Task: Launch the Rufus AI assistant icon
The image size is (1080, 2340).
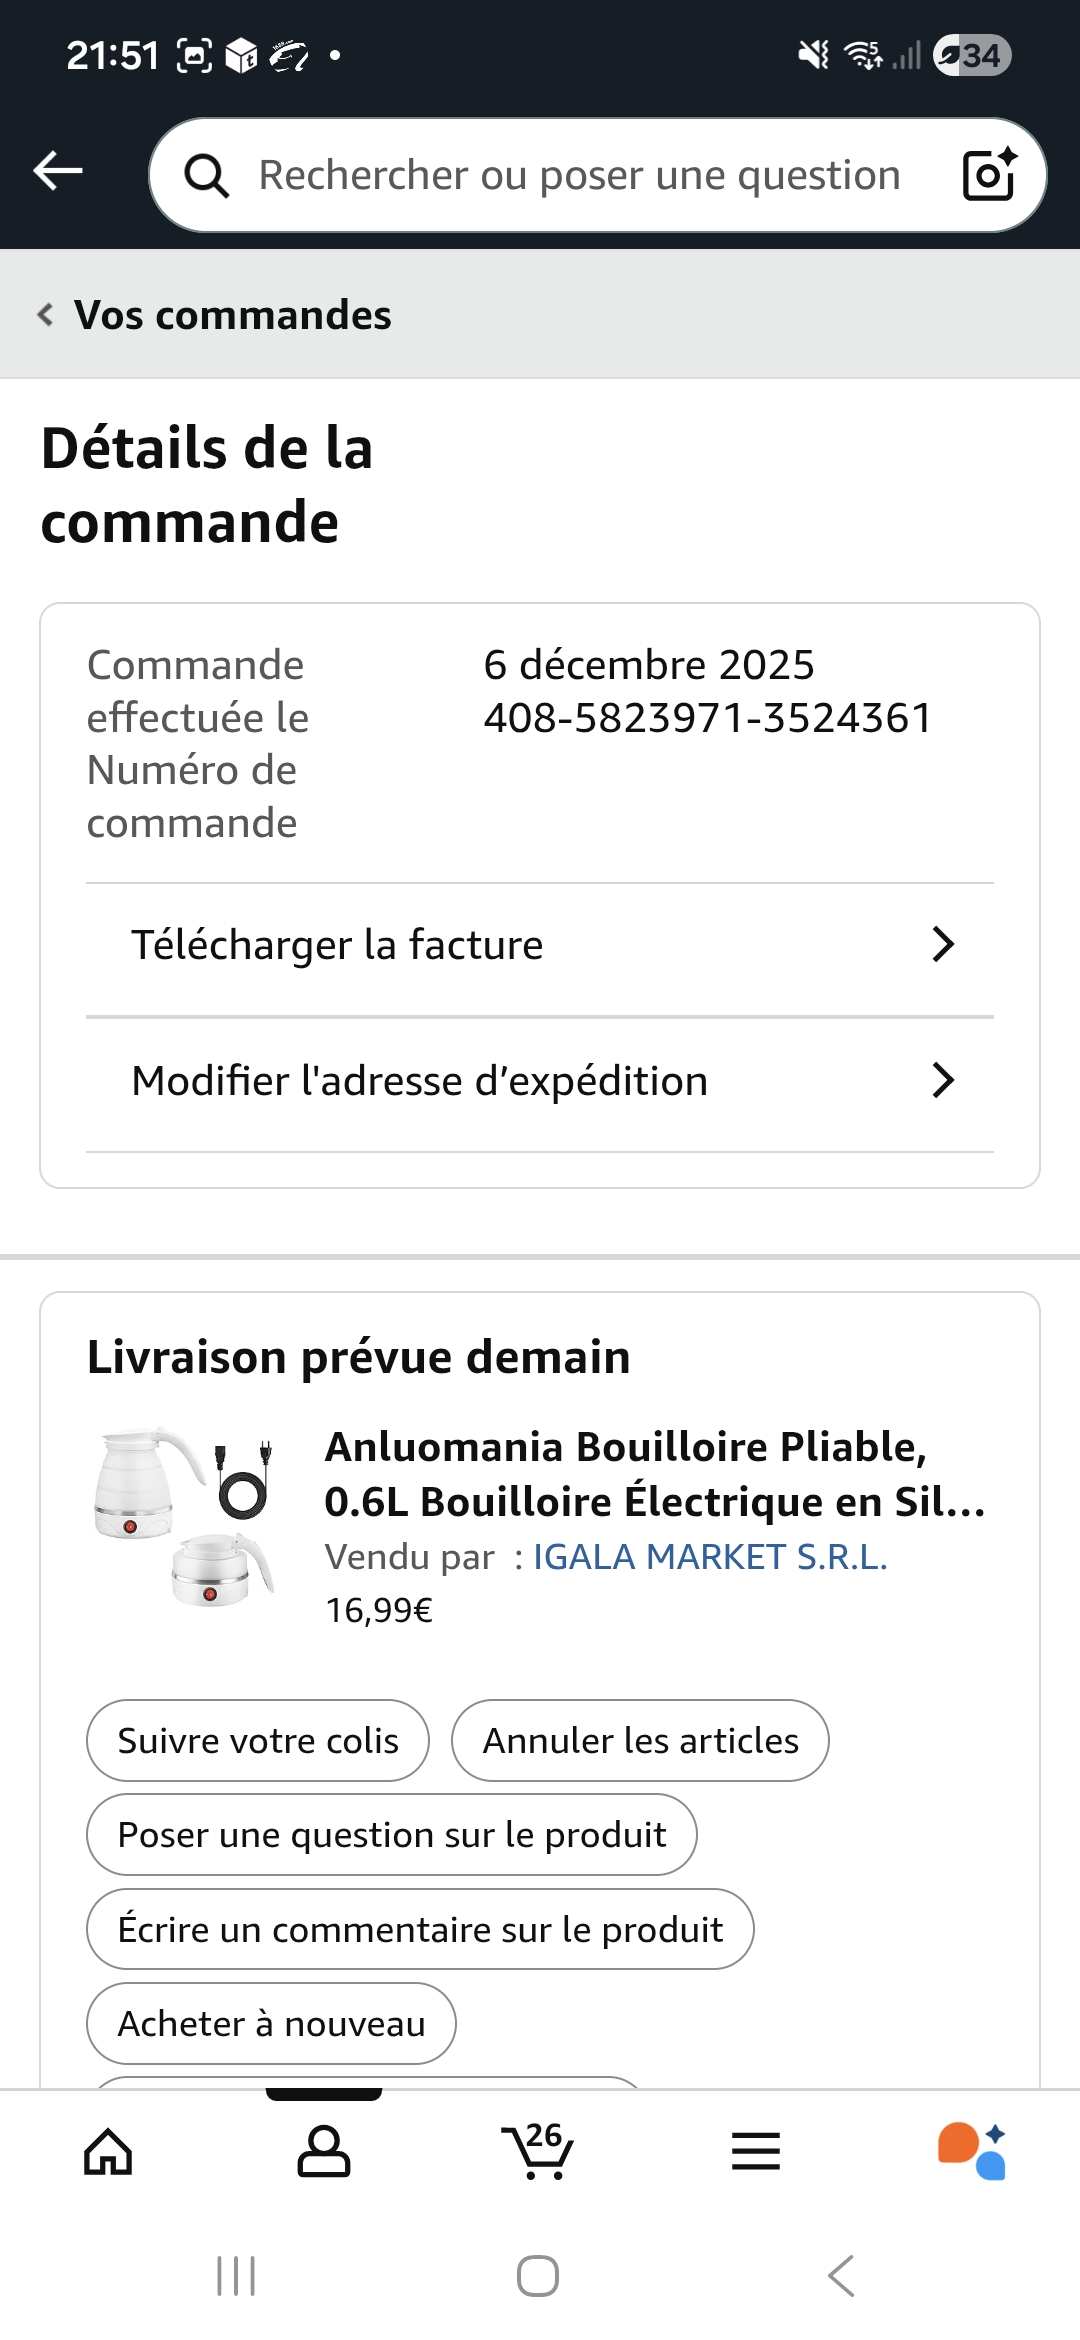Action: (x=972, y=2152)
